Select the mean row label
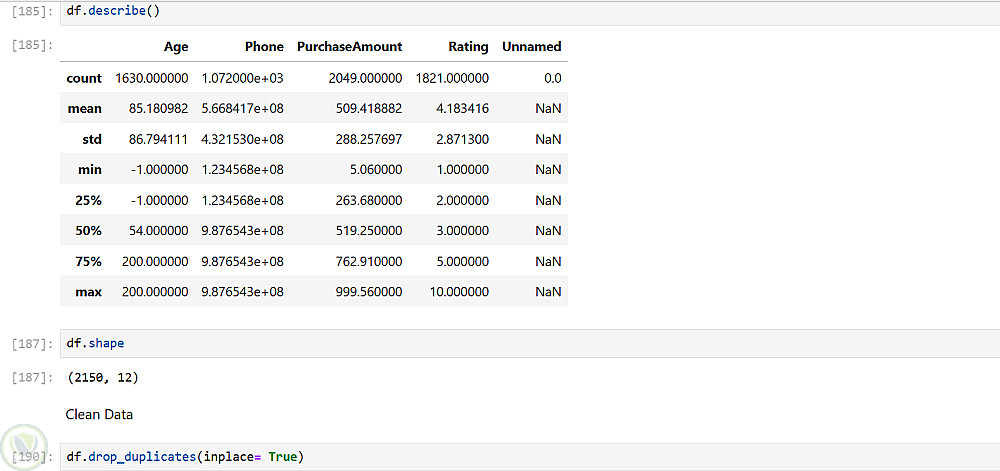1000x471 pixels. 84,109
